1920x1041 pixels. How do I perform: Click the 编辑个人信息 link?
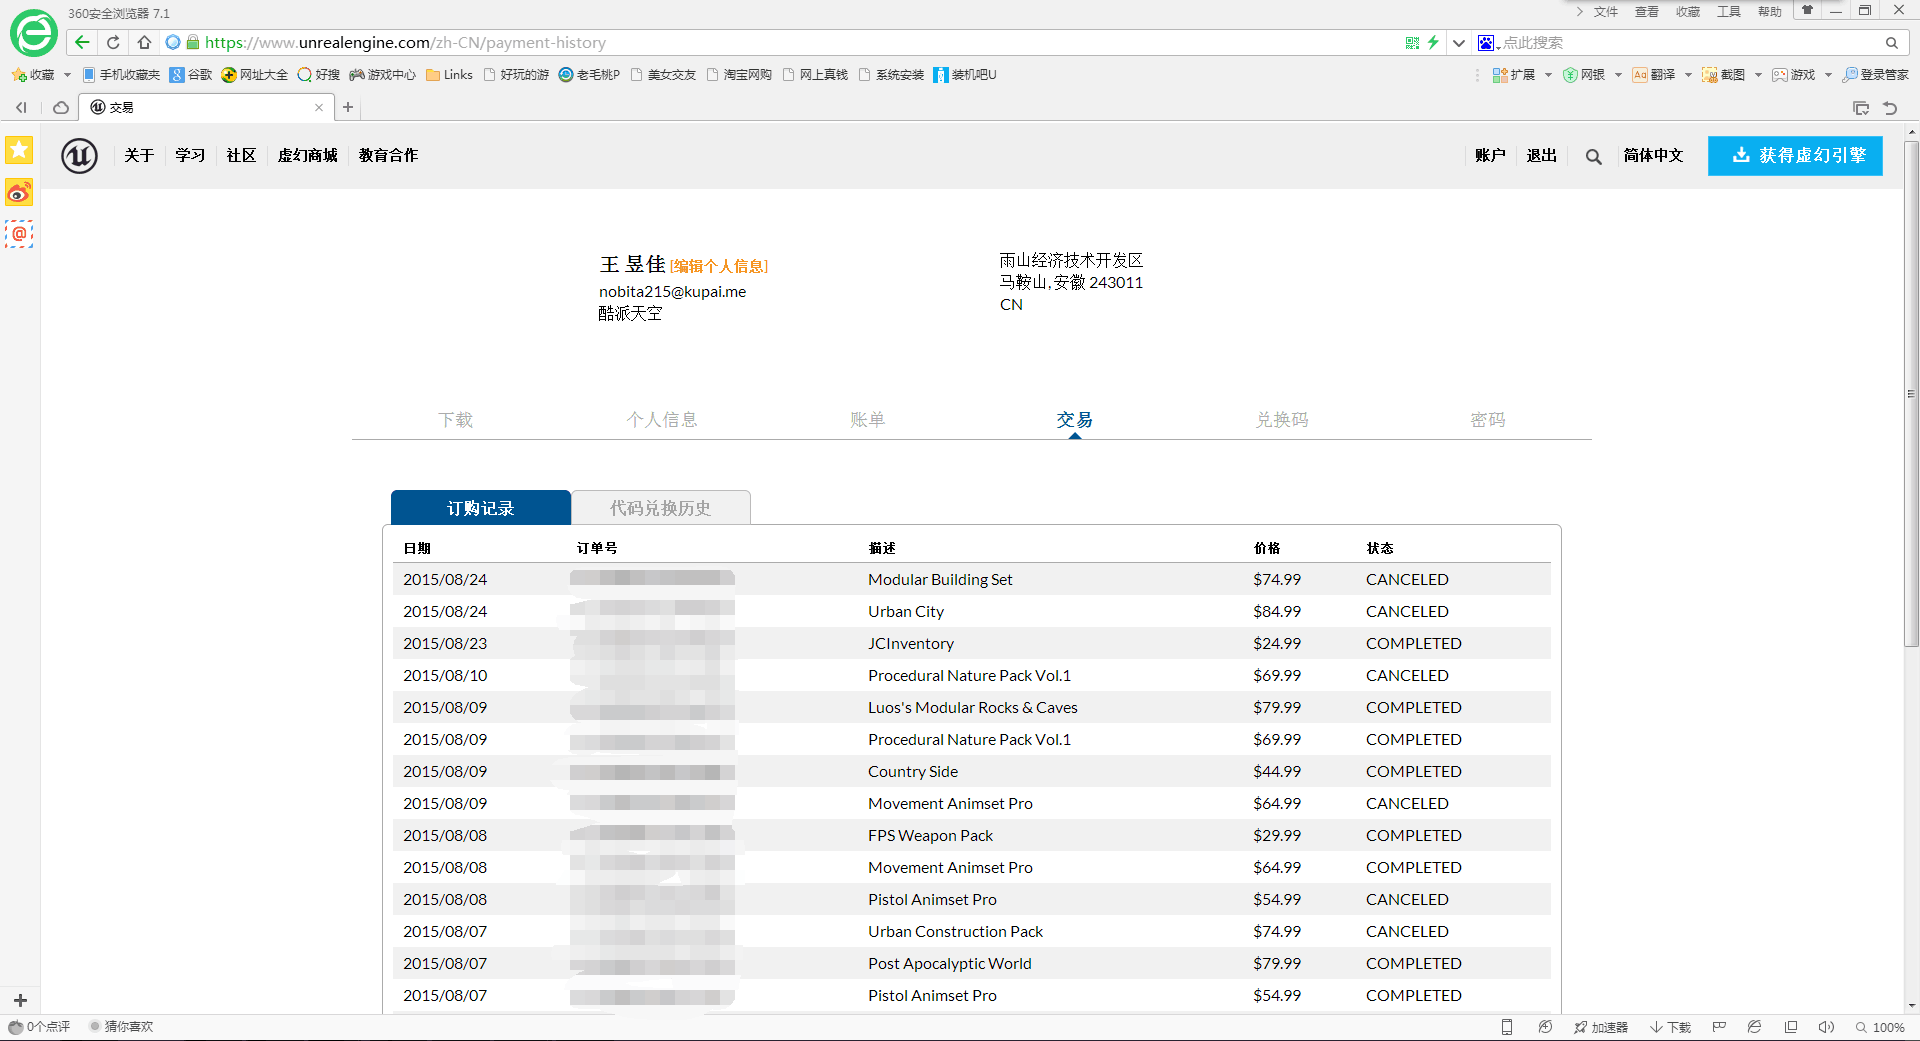[x=719, y=266]
